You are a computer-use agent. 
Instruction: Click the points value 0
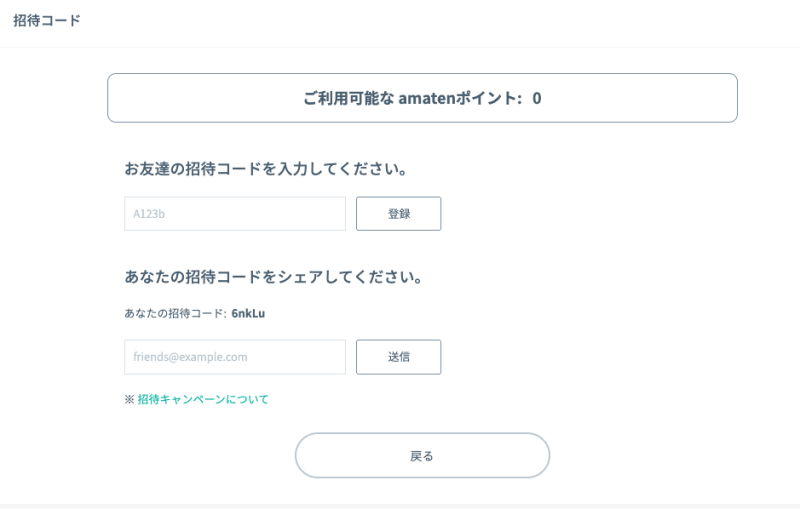537,98
